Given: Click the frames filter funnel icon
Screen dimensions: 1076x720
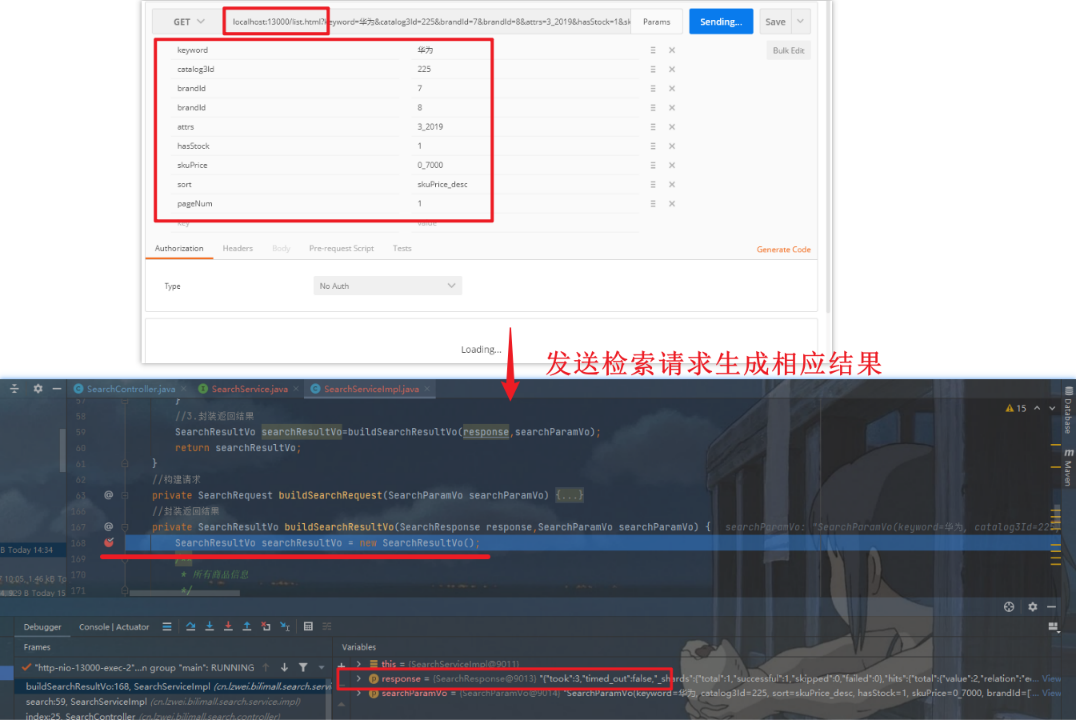Looking at the screenshot, I should (303, 667).
